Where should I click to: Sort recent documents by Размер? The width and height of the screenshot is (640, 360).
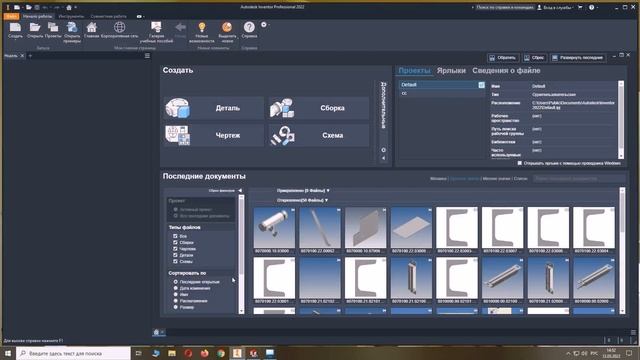176,307
